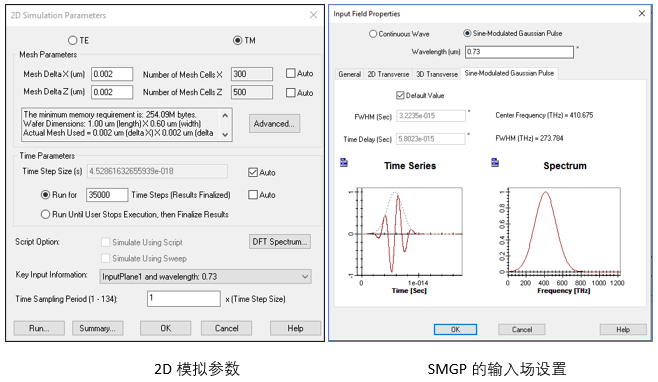Screen dimensions: 658x382
Task: Click the Wavelength (um) input field
Action: 519,52
